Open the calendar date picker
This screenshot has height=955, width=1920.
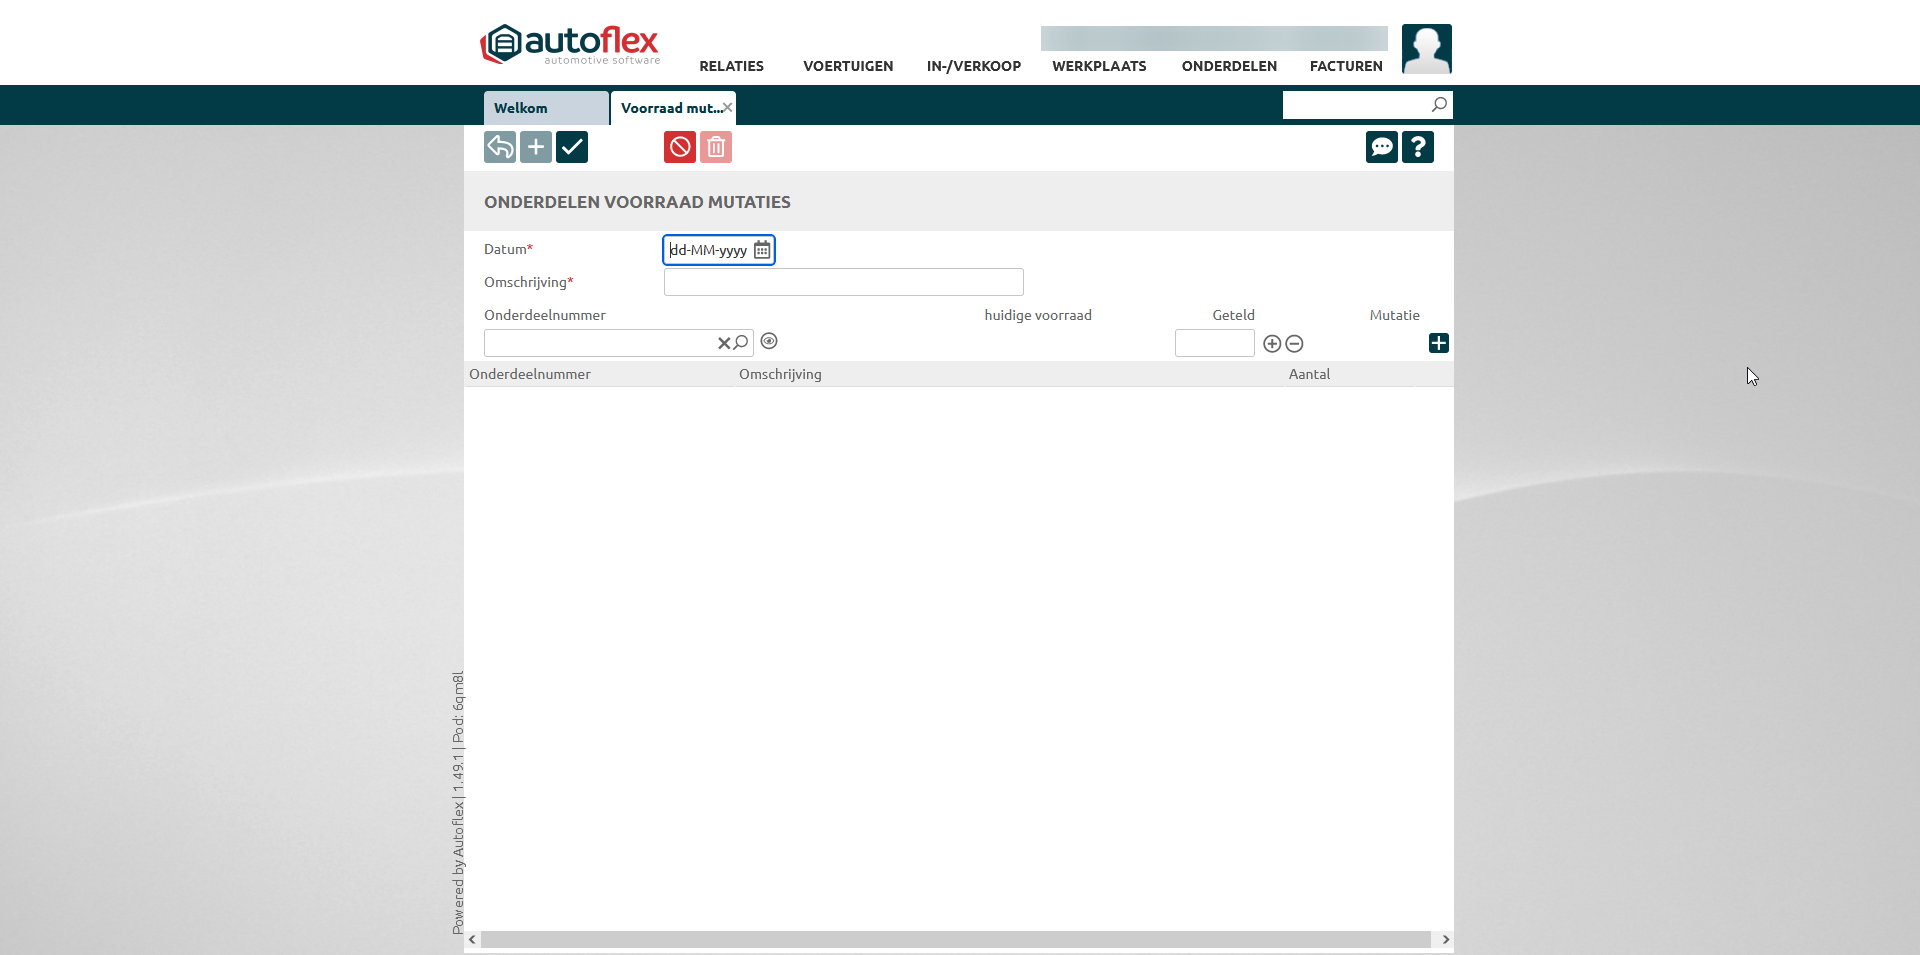click(x=762, y=250)
